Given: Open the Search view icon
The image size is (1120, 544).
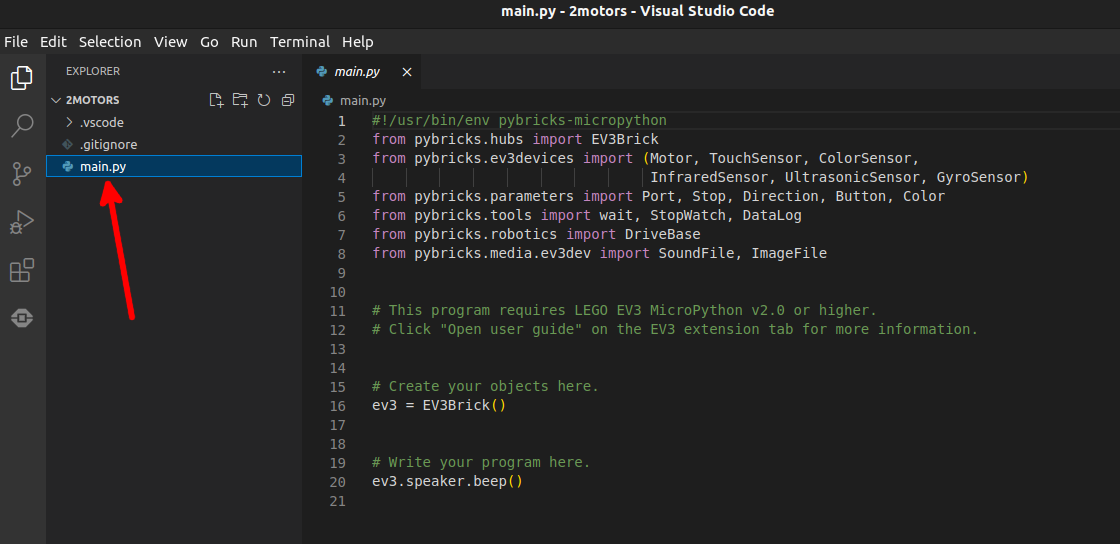Looking at the screenshot, I should click(22, 126).
